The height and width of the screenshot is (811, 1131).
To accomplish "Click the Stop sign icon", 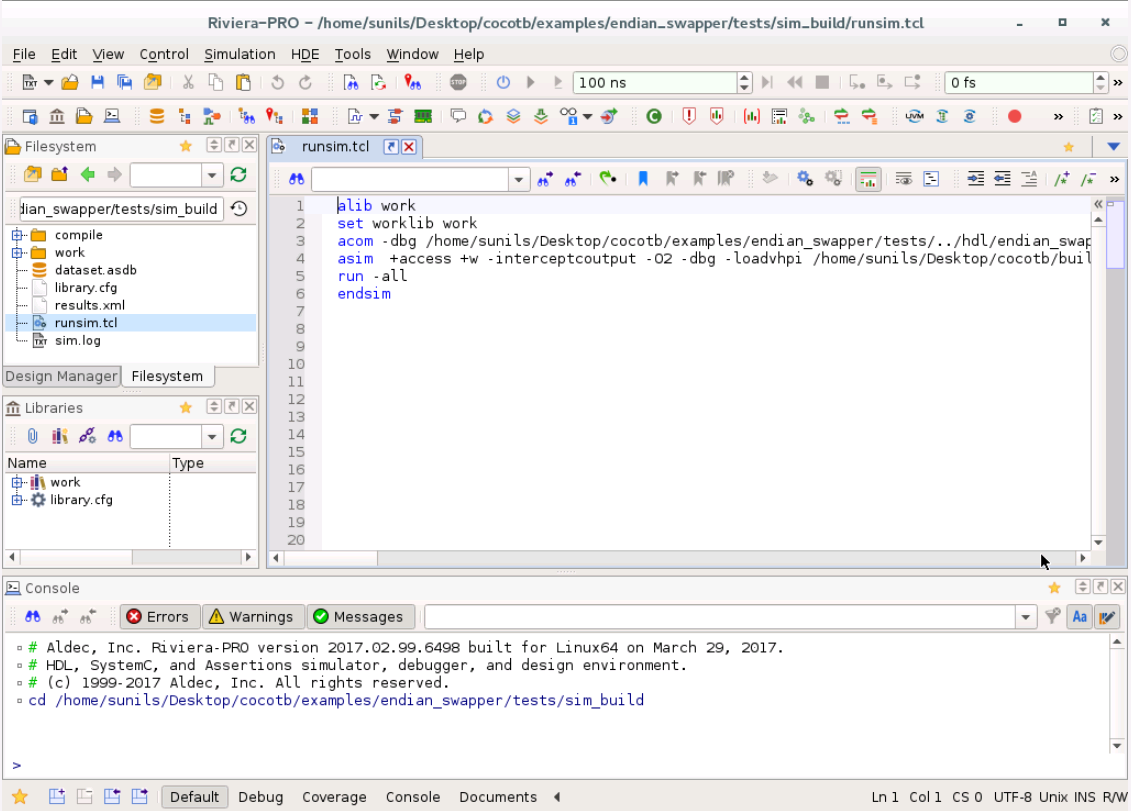I will pyautogui.click(x=458, y=82).
